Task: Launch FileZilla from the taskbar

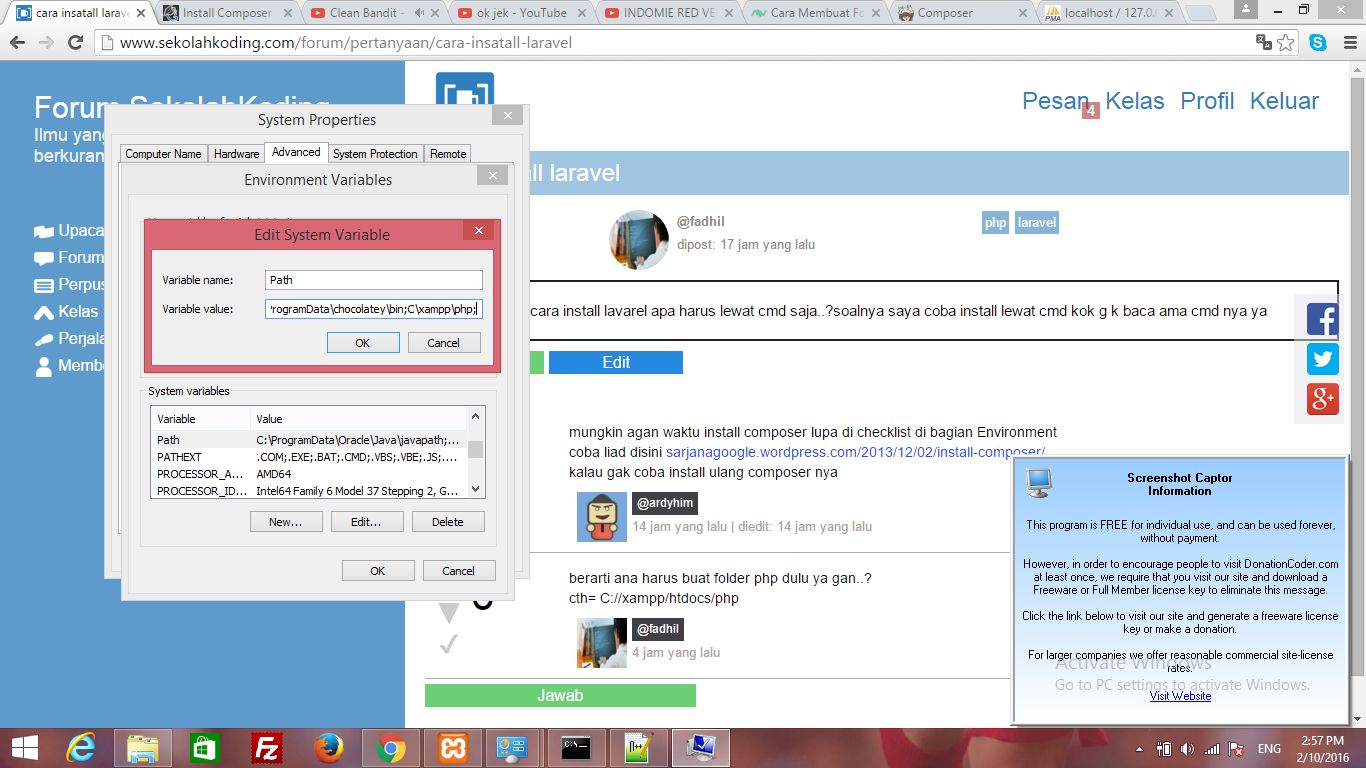Action: point(267,748)
